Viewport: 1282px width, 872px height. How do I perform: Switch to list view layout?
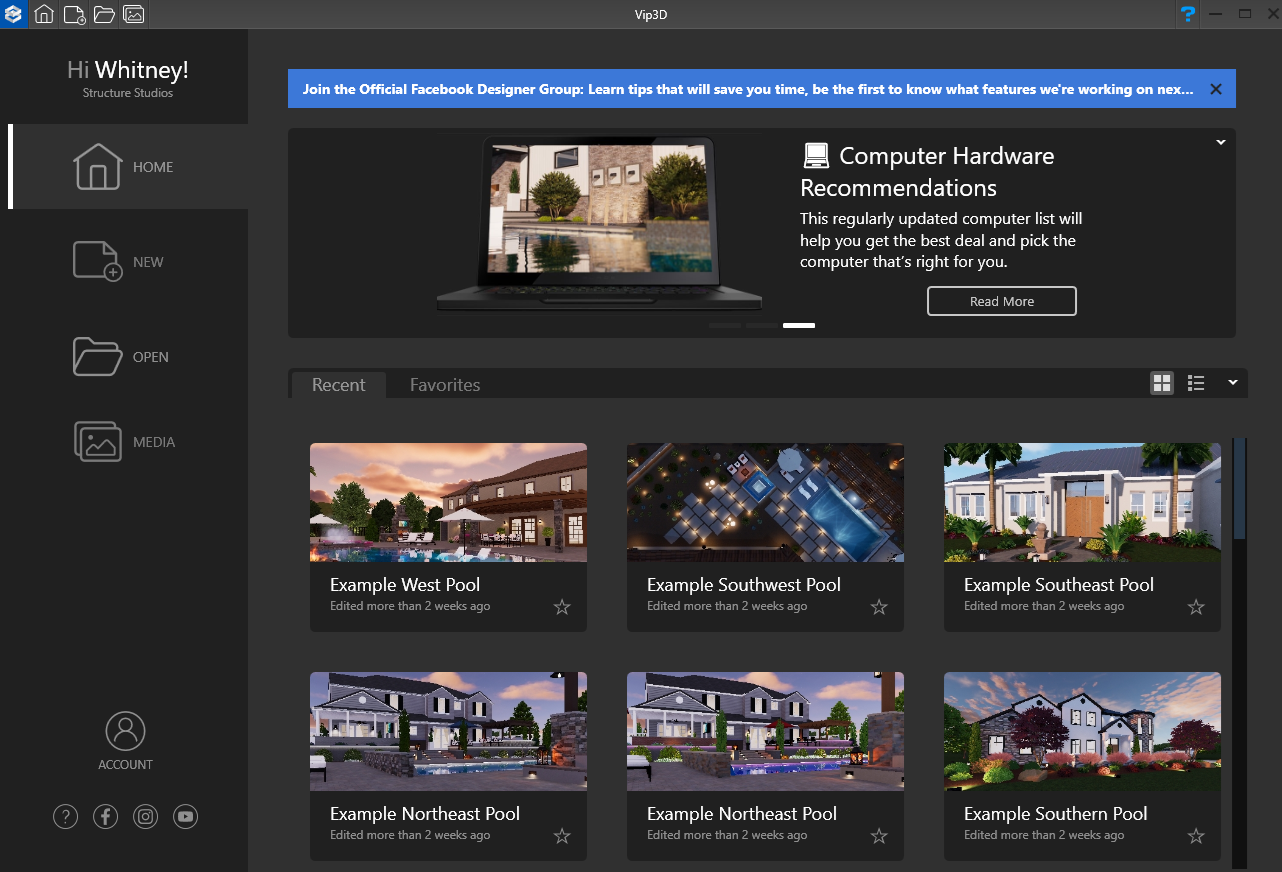pos(1196,383)
